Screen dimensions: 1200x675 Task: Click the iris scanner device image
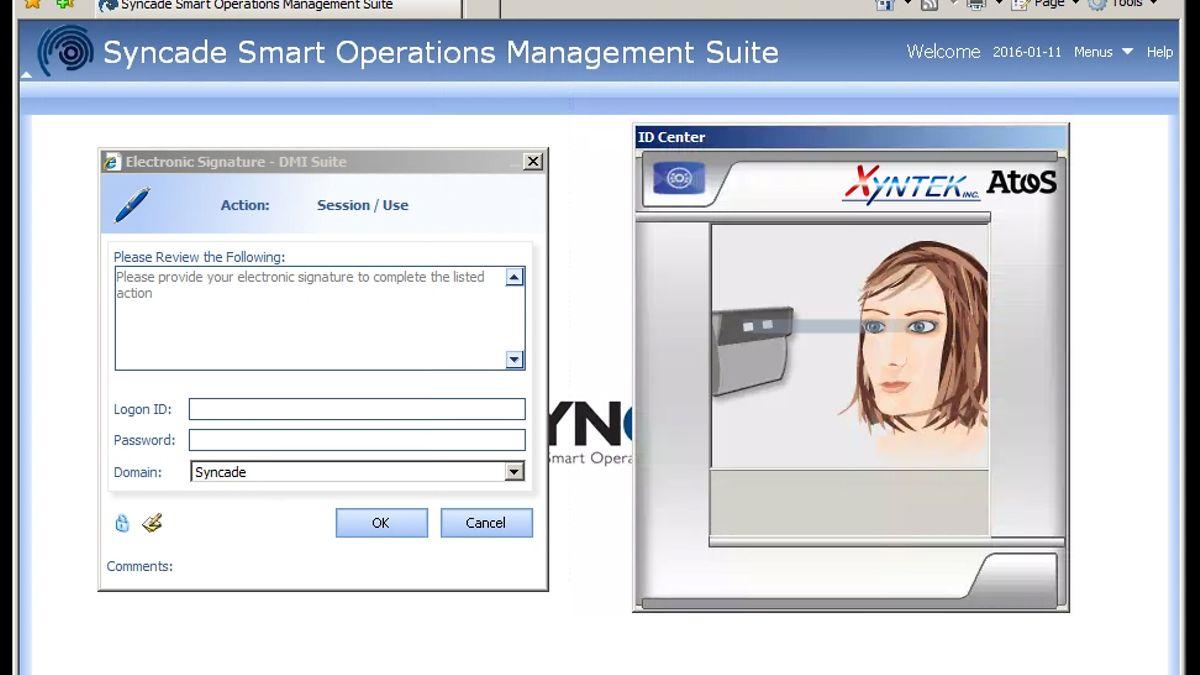pos(753,350)
